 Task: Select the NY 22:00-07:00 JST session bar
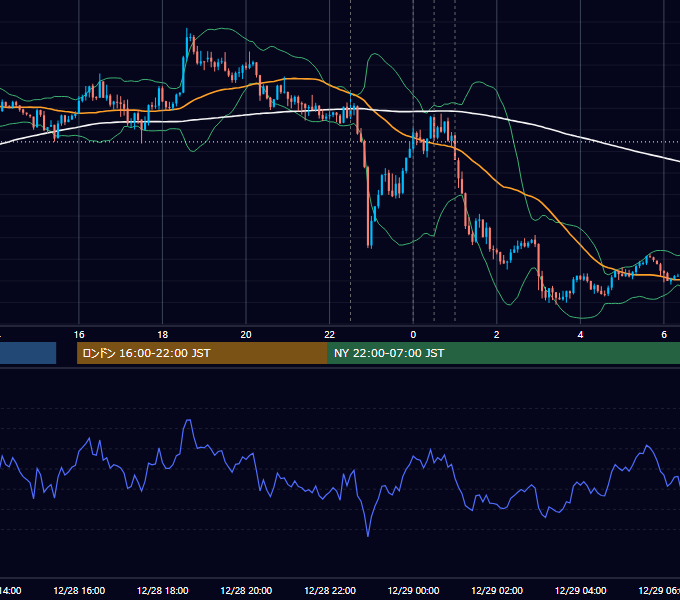click(x=503, y=353)
